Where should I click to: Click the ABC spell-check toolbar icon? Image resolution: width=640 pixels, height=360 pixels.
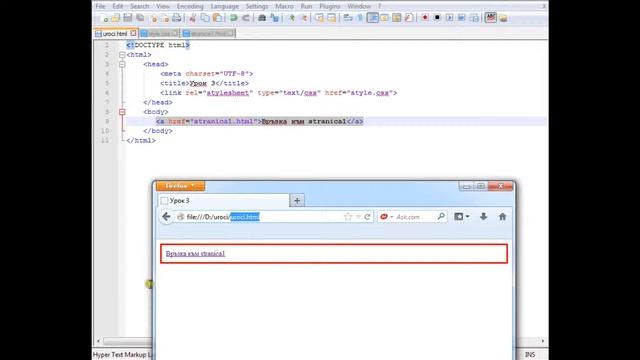pos(491,18)
